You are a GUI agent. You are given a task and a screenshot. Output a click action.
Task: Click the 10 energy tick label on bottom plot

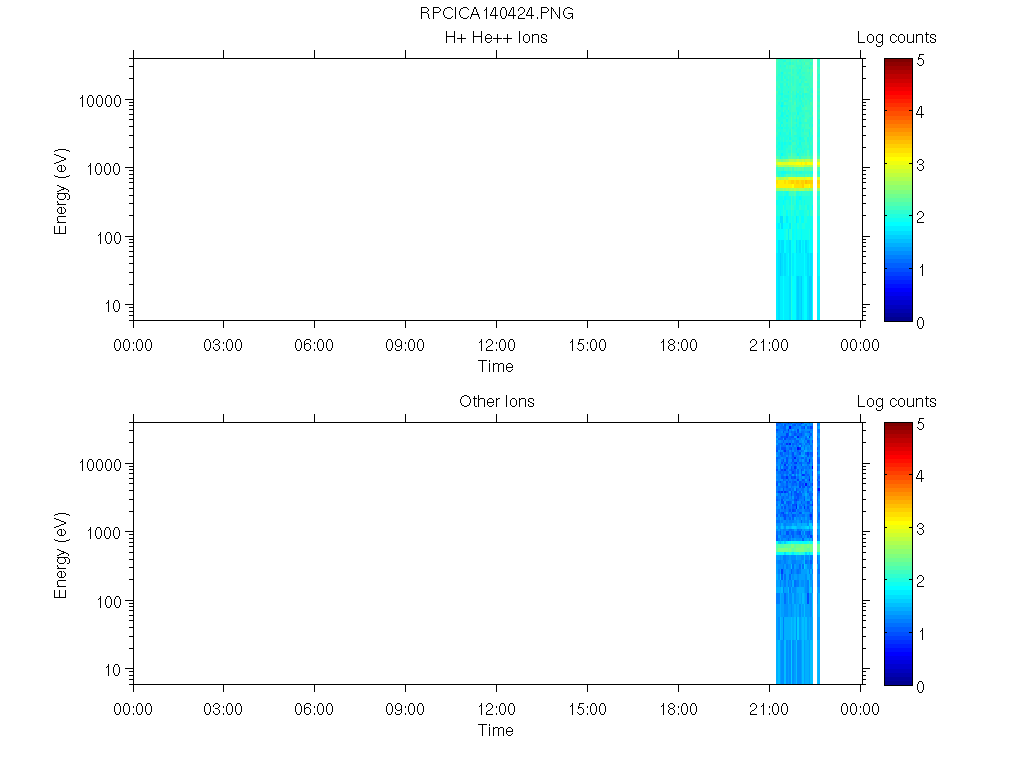pos(112,669)
